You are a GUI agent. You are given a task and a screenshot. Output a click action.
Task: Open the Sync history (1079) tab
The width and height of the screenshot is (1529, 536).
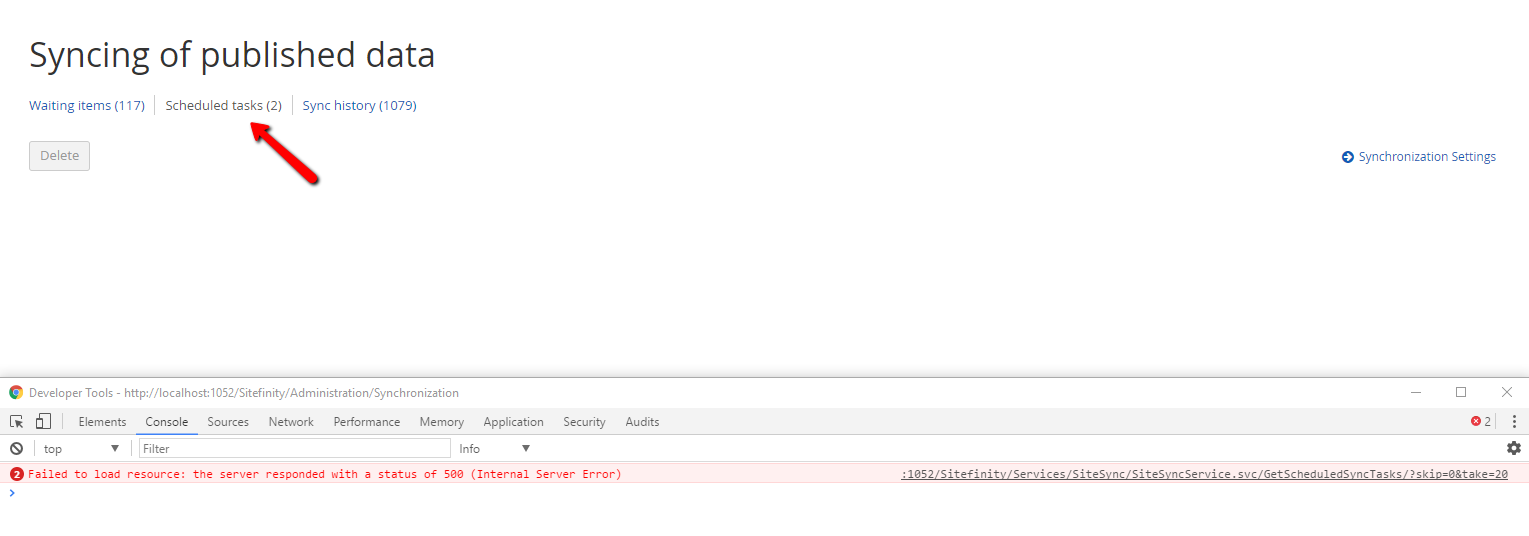click(359, 105)
